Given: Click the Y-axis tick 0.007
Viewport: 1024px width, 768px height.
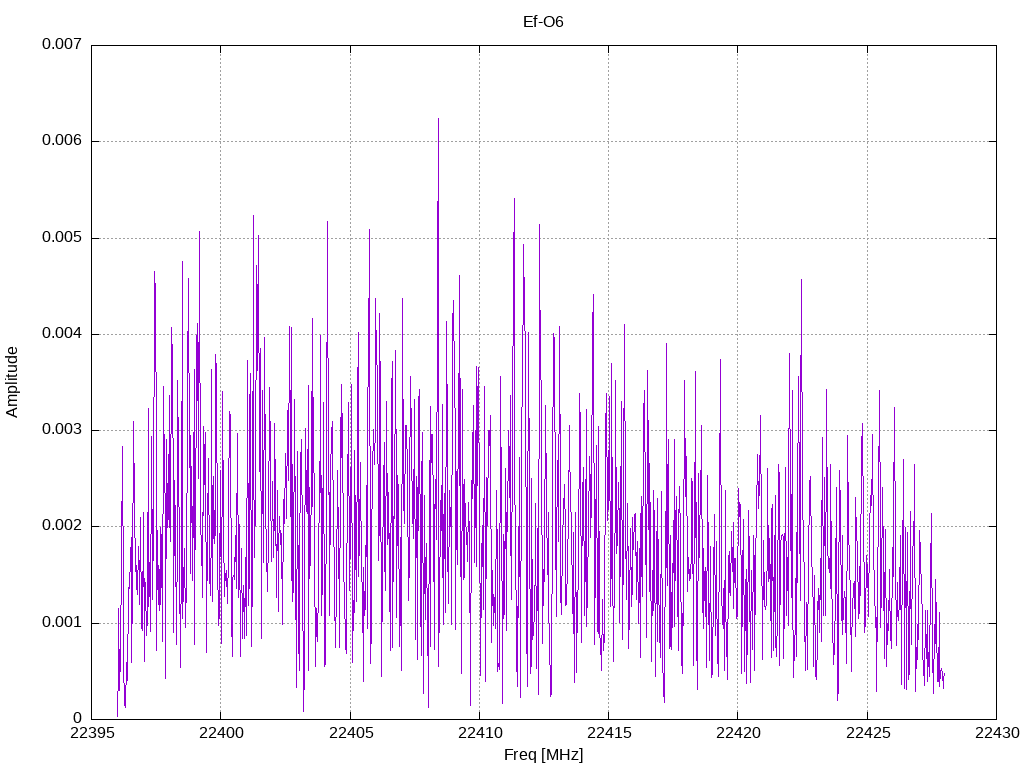Looking at the screenshot, I should [x=62, y=44].
